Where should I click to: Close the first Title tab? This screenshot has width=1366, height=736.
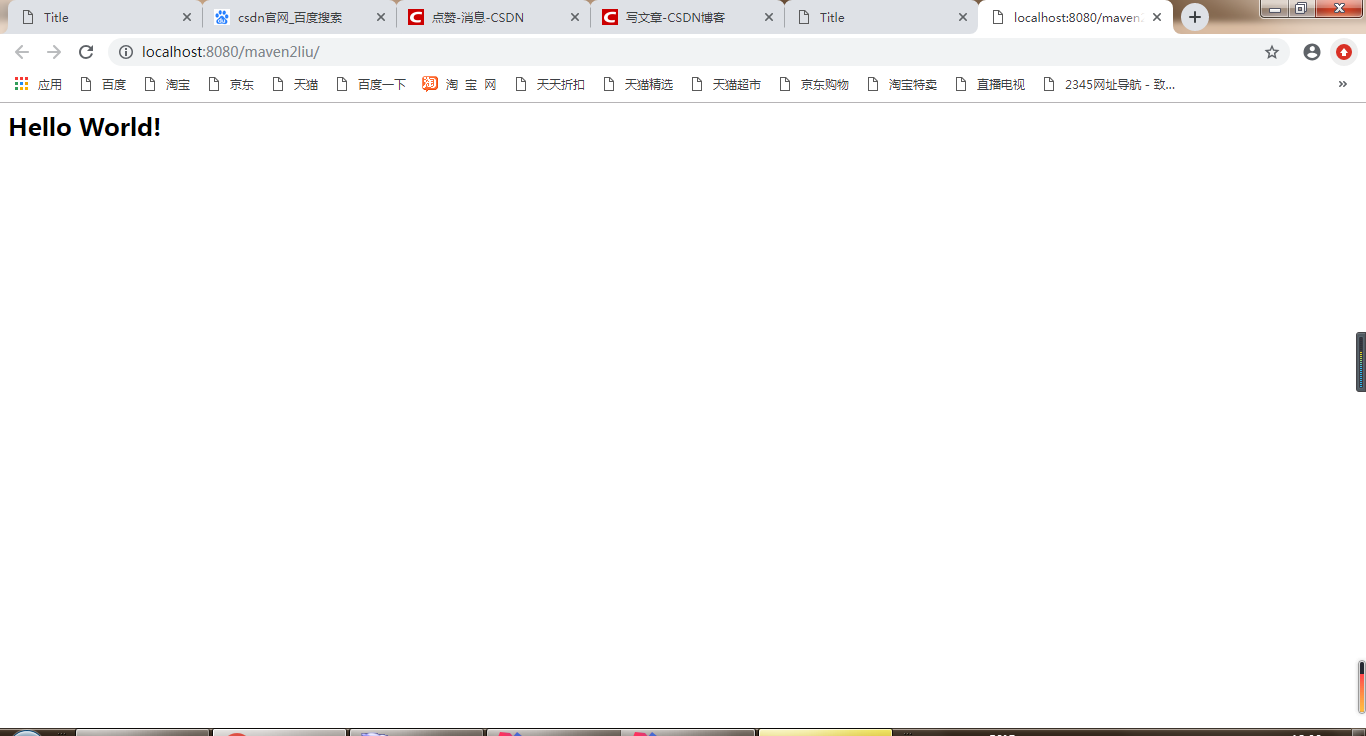pyautogui.click(x=186, y=17)
